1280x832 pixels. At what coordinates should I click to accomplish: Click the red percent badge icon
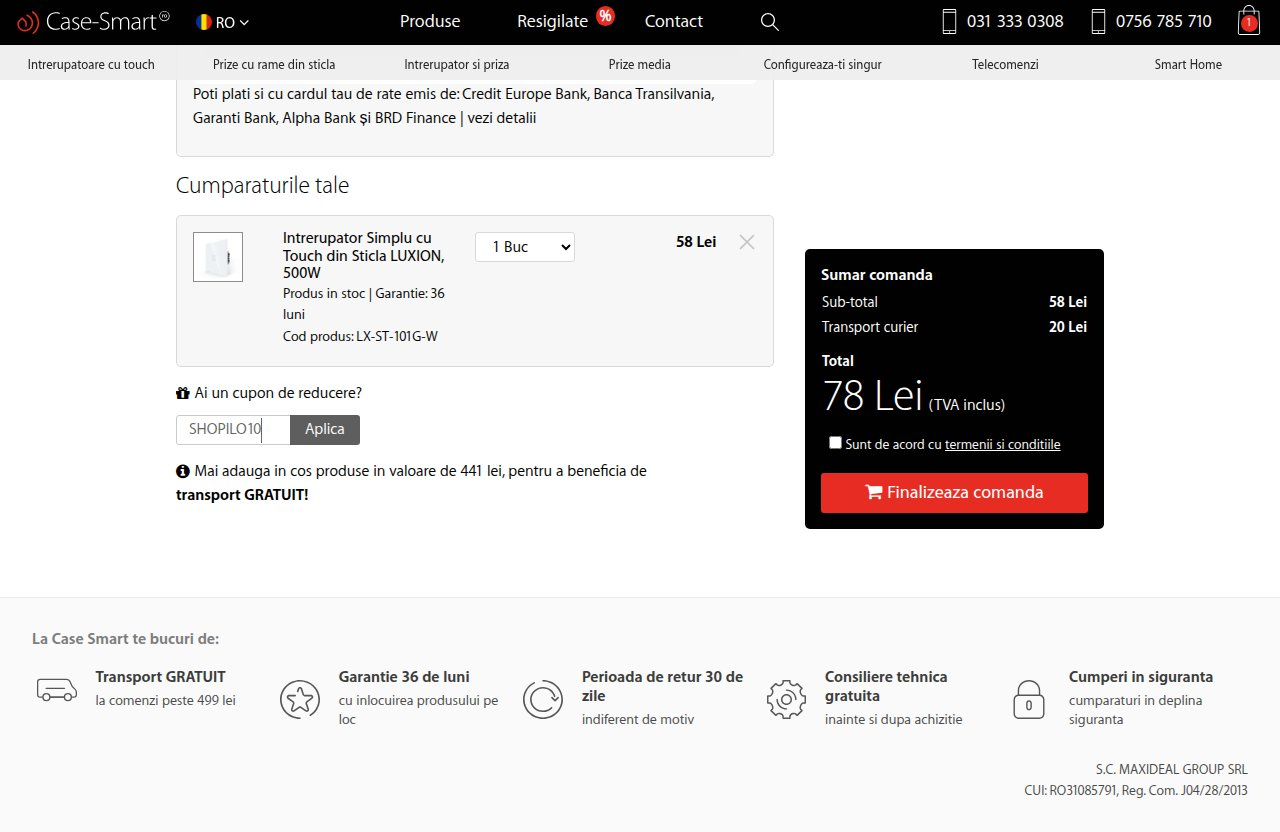605,15
